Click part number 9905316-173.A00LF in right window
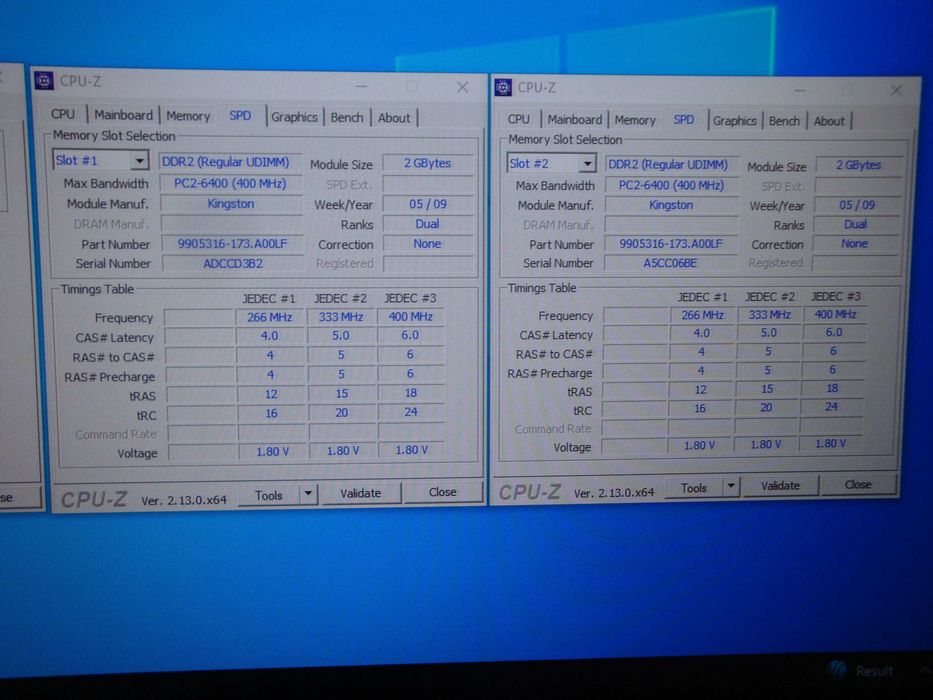Image resolution: width=933 pixels, height=700 pixels. click(671, 243)
